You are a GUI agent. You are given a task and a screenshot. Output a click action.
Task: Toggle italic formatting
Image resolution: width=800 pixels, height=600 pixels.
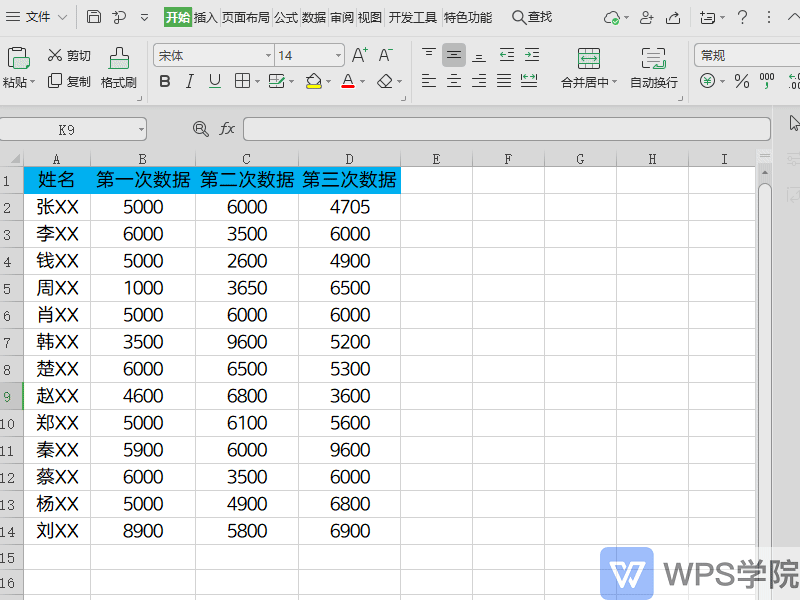tap(190, 82)
